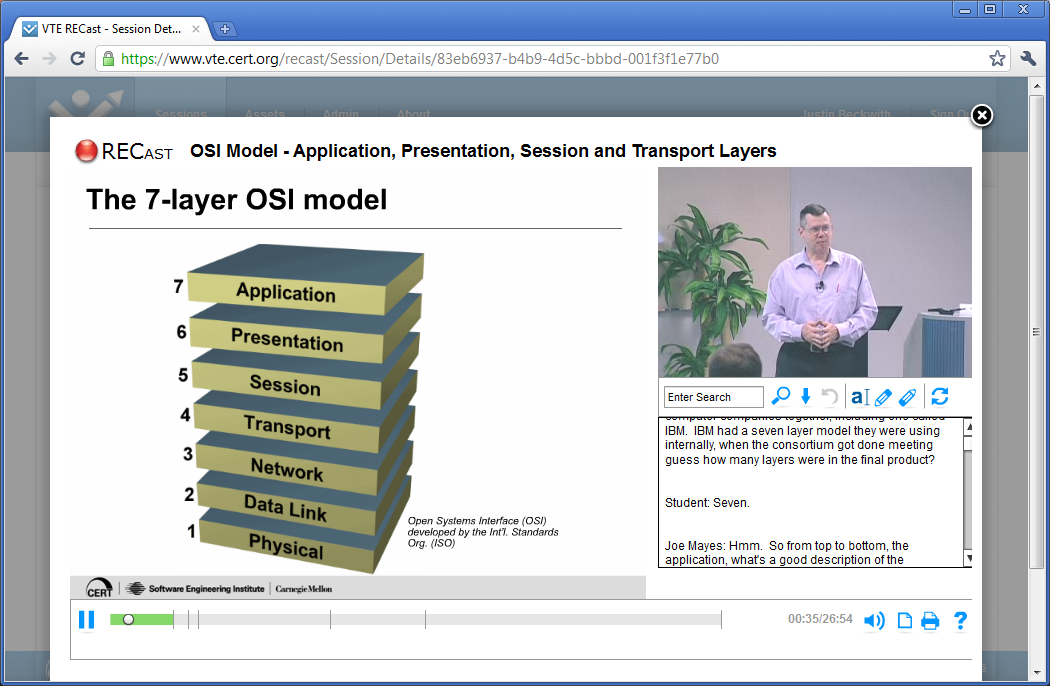This screenshot has height=686, width=1050.
Task: Click the blue down arrow beside the magnifier
Action: (806, 397)
